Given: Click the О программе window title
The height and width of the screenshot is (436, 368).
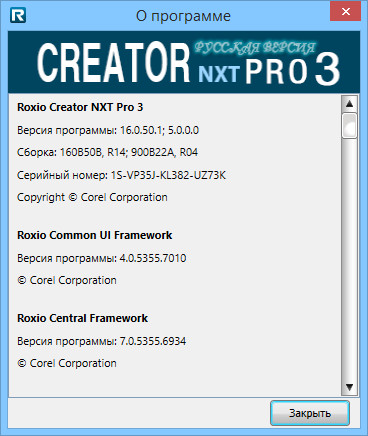Looking at the screenshot, I should click(183, 16).
